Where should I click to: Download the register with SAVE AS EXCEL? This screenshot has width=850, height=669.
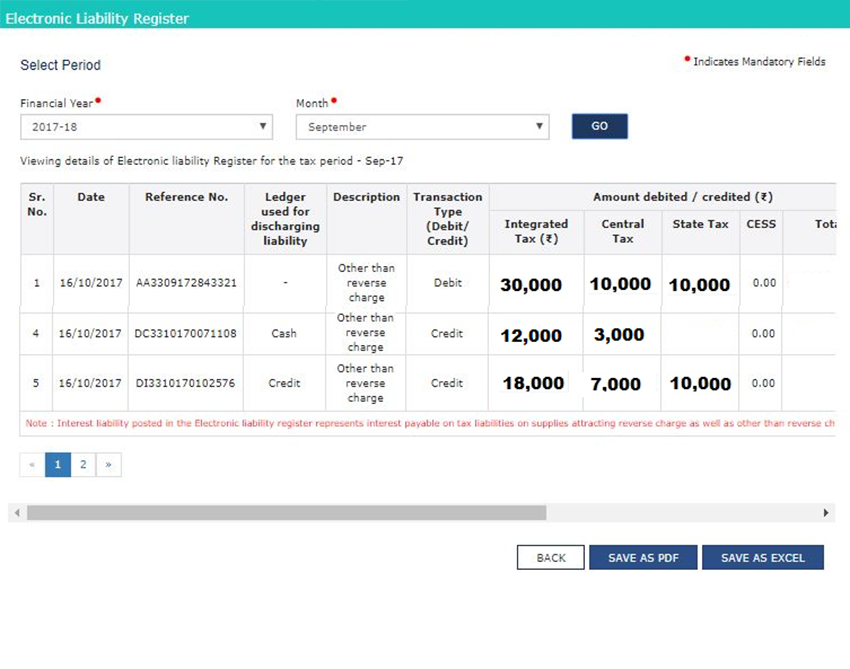click(762, 558)
